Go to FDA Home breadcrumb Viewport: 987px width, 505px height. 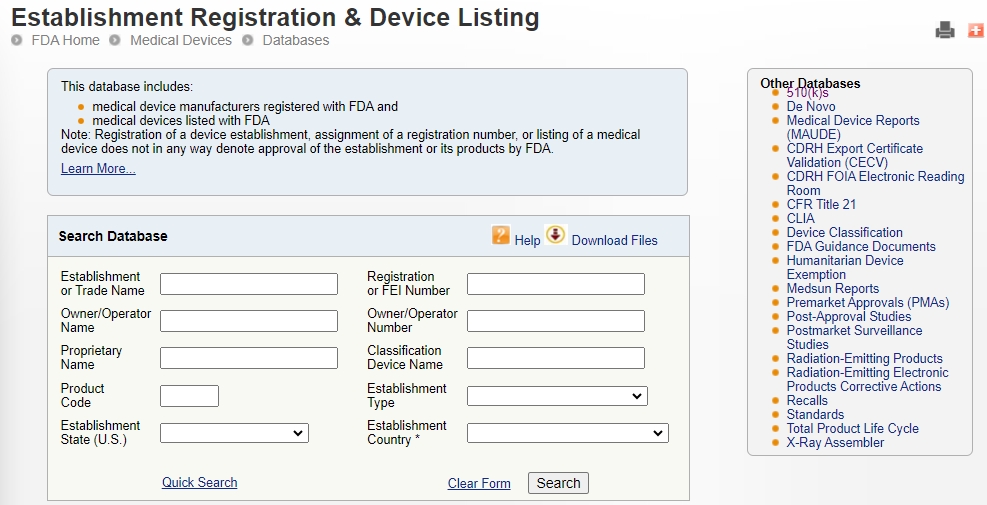pos(65,40)
